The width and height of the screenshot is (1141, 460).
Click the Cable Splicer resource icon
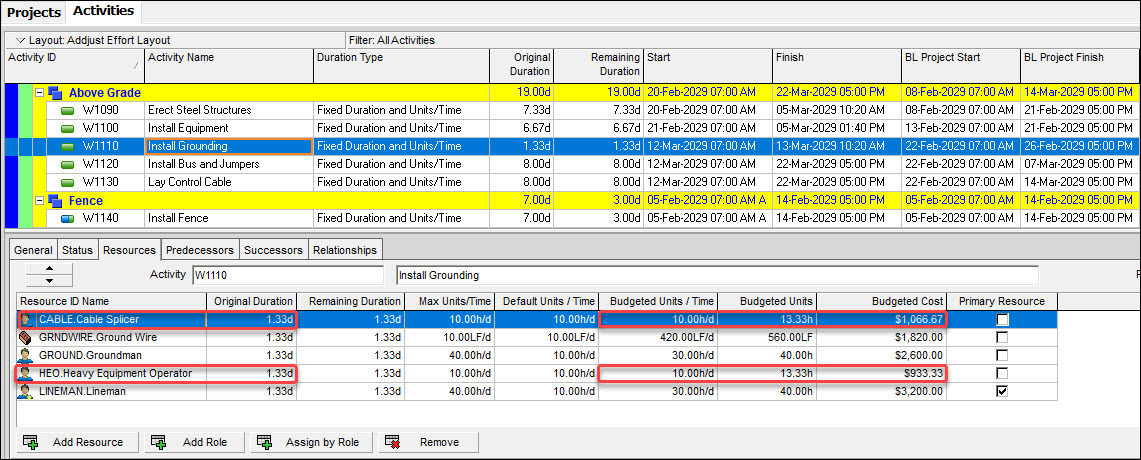pos(26,320)
